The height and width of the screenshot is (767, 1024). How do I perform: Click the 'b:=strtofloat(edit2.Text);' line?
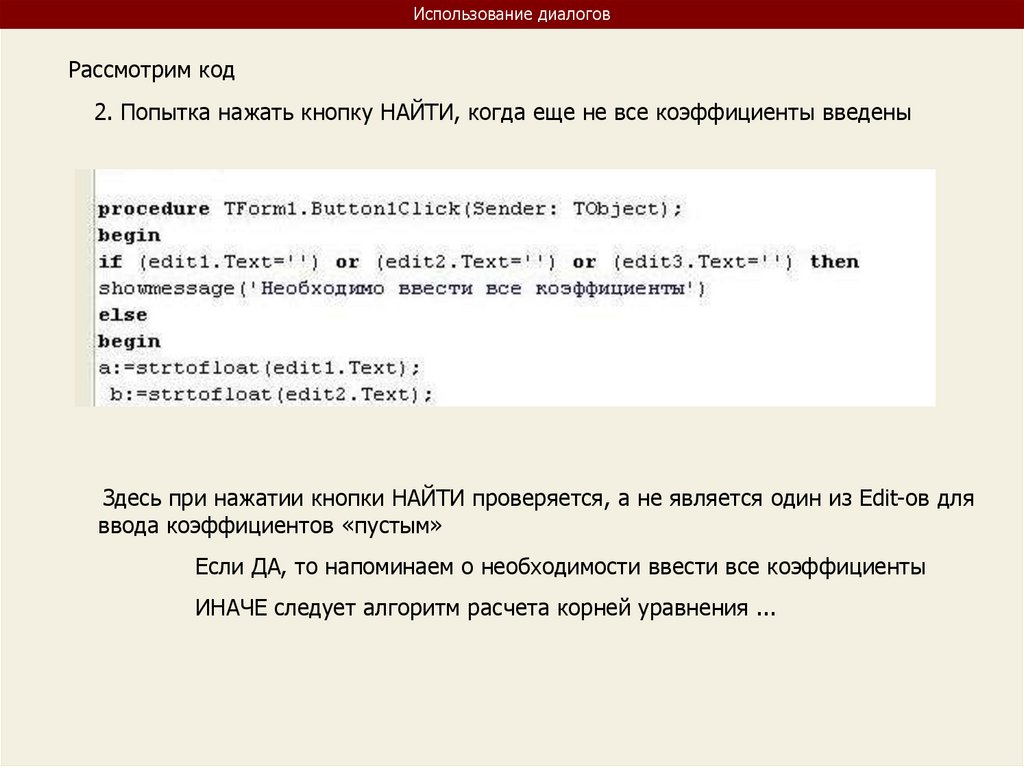[271, 395]
